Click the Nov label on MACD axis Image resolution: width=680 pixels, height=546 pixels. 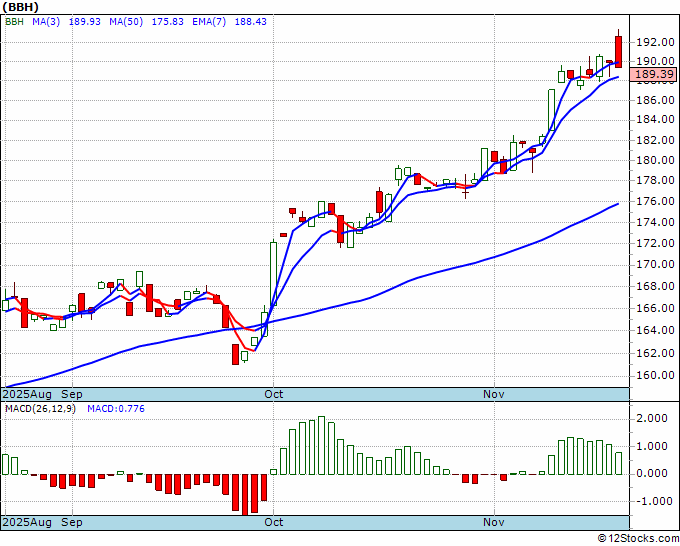(494, 522)
